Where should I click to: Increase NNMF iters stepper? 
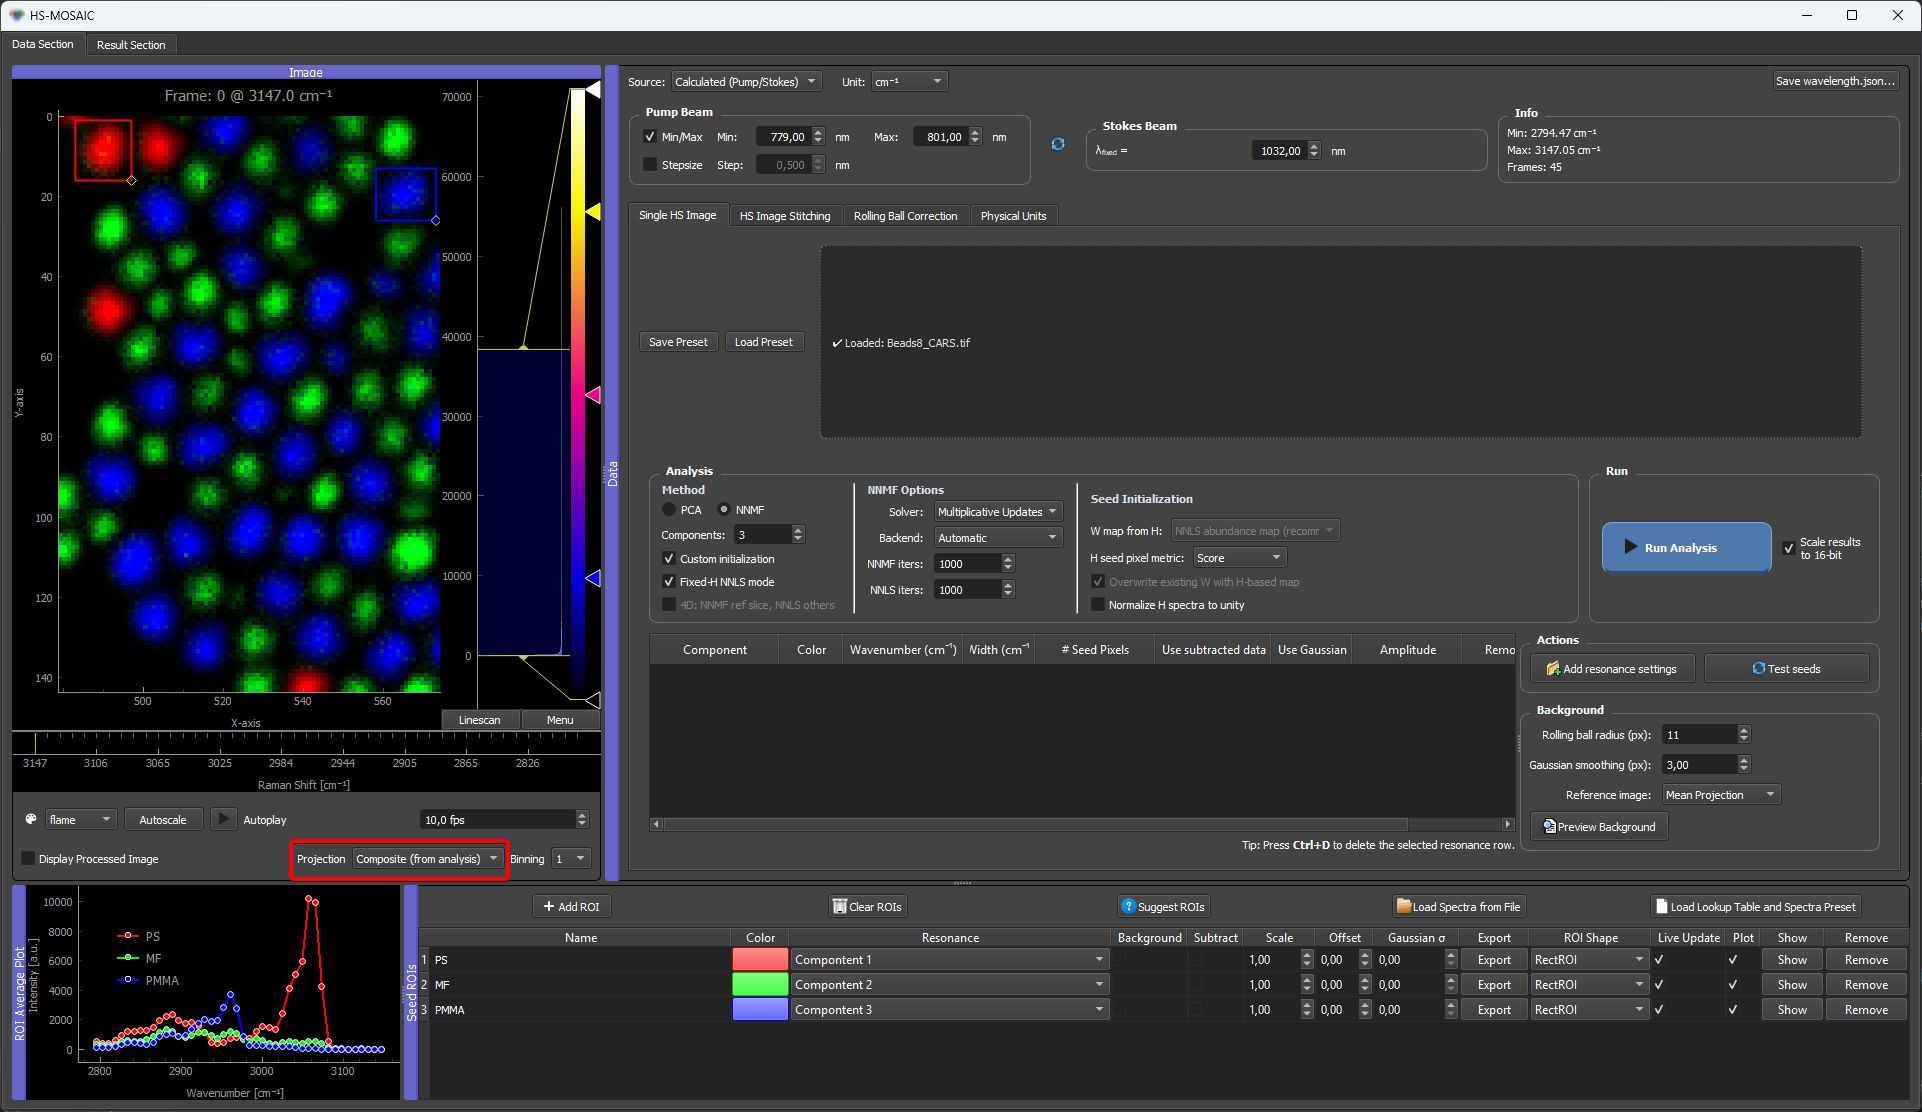click(1008, 559)
